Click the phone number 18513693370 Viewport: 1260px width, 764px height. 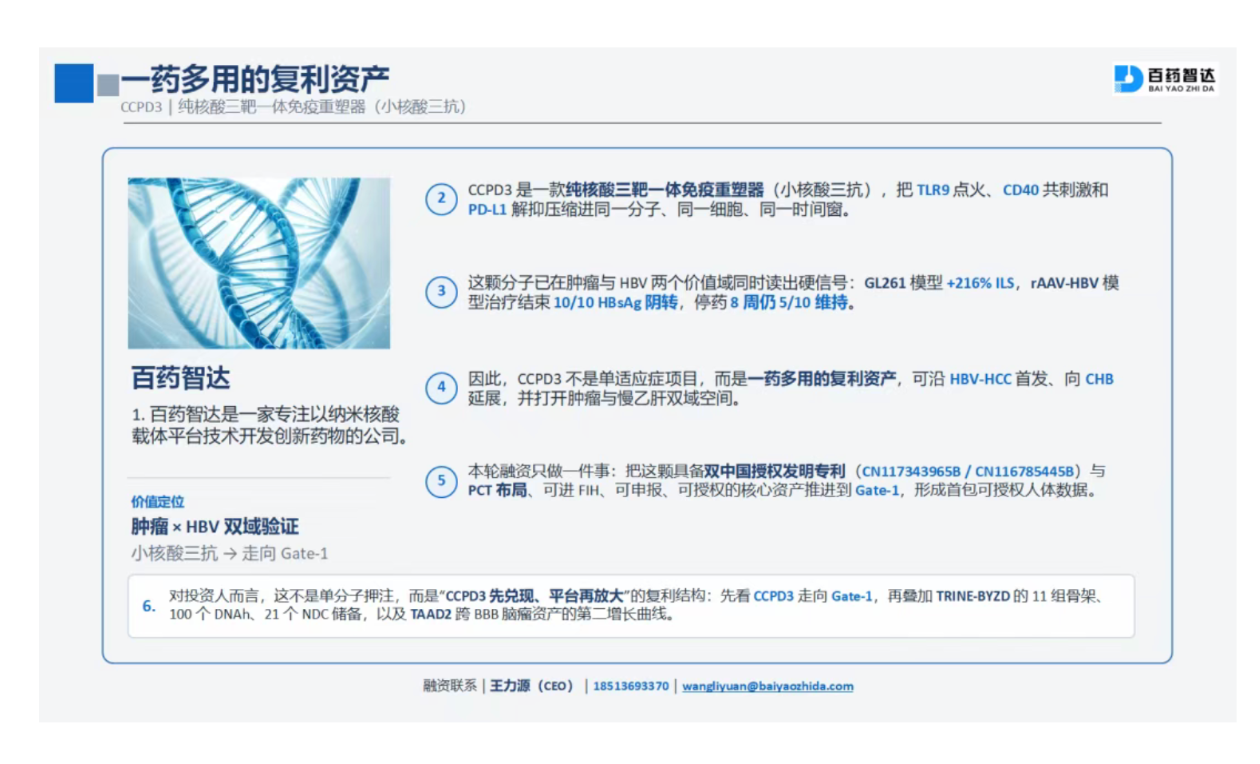pos(631,686)
